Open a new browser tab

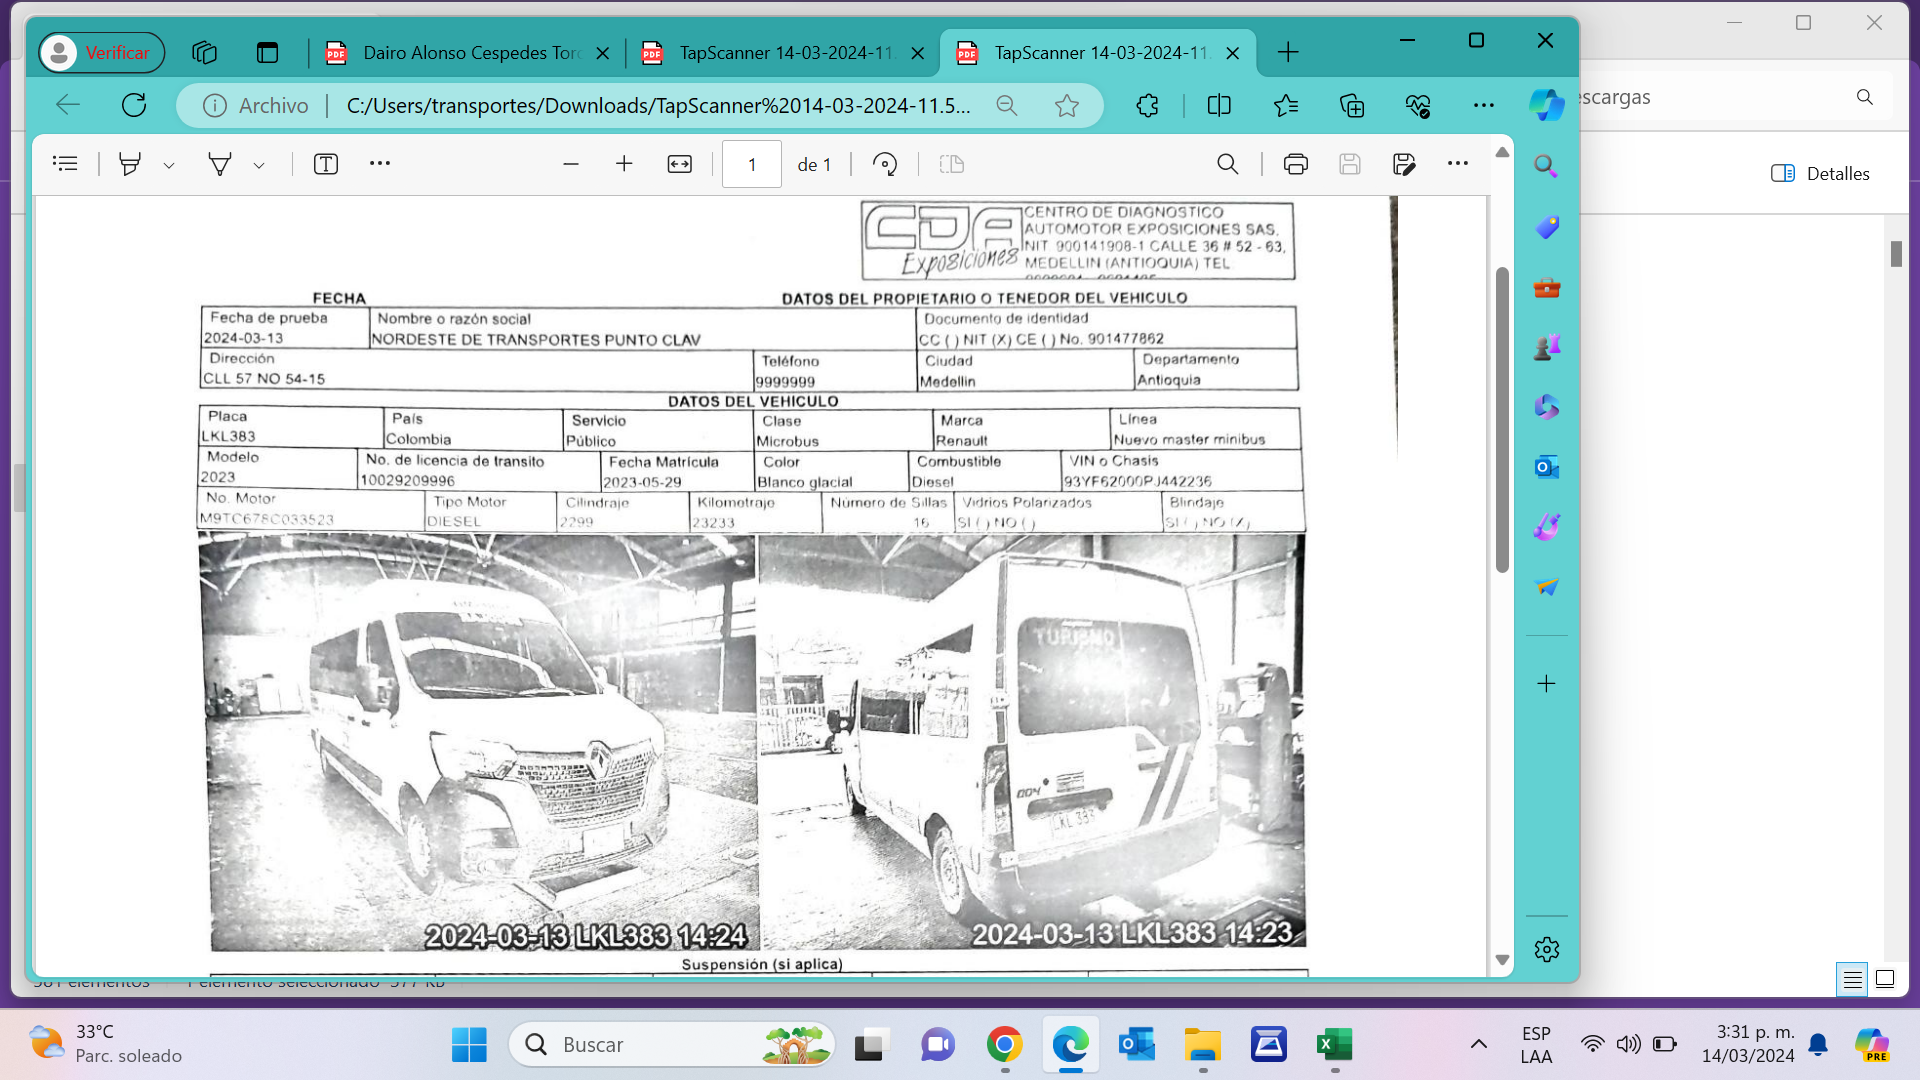coord(1288,53)
